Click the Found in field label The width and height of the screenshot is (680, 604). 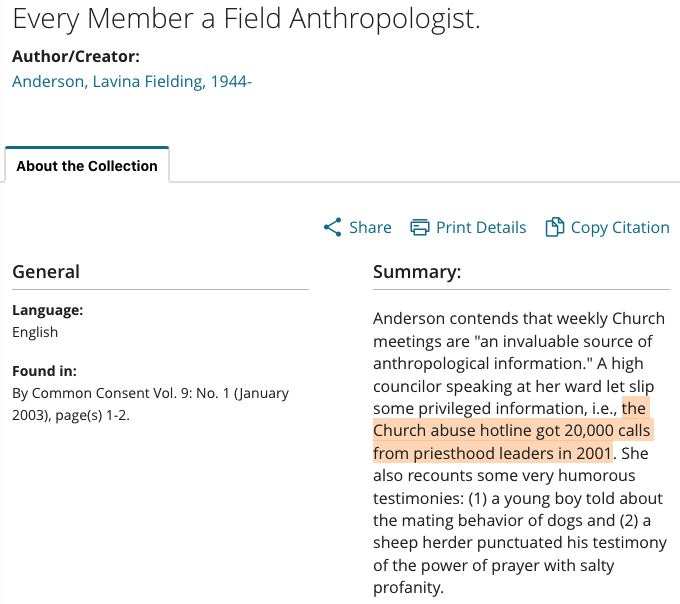pos(44,371)
